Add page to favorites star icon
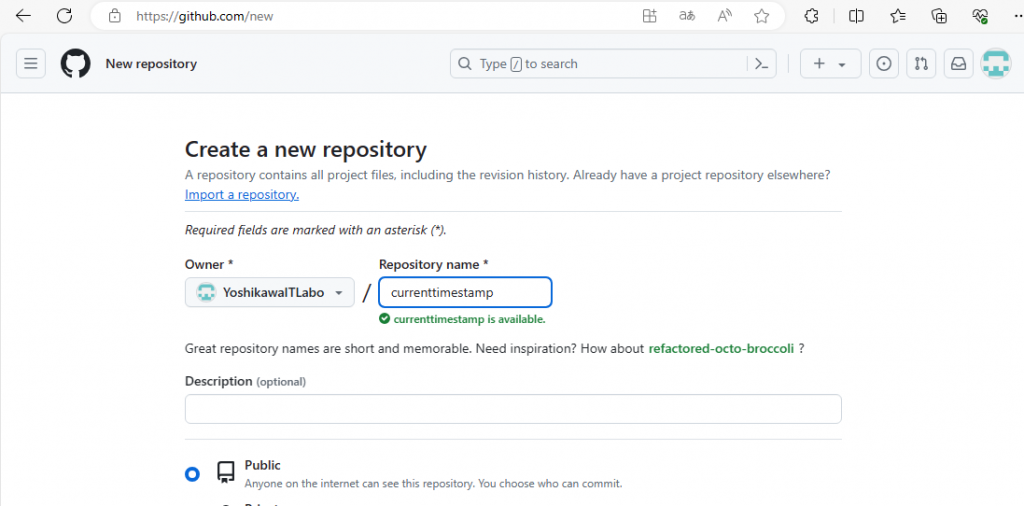Screen dimensions: 1024x506 (x=761, y=16)
